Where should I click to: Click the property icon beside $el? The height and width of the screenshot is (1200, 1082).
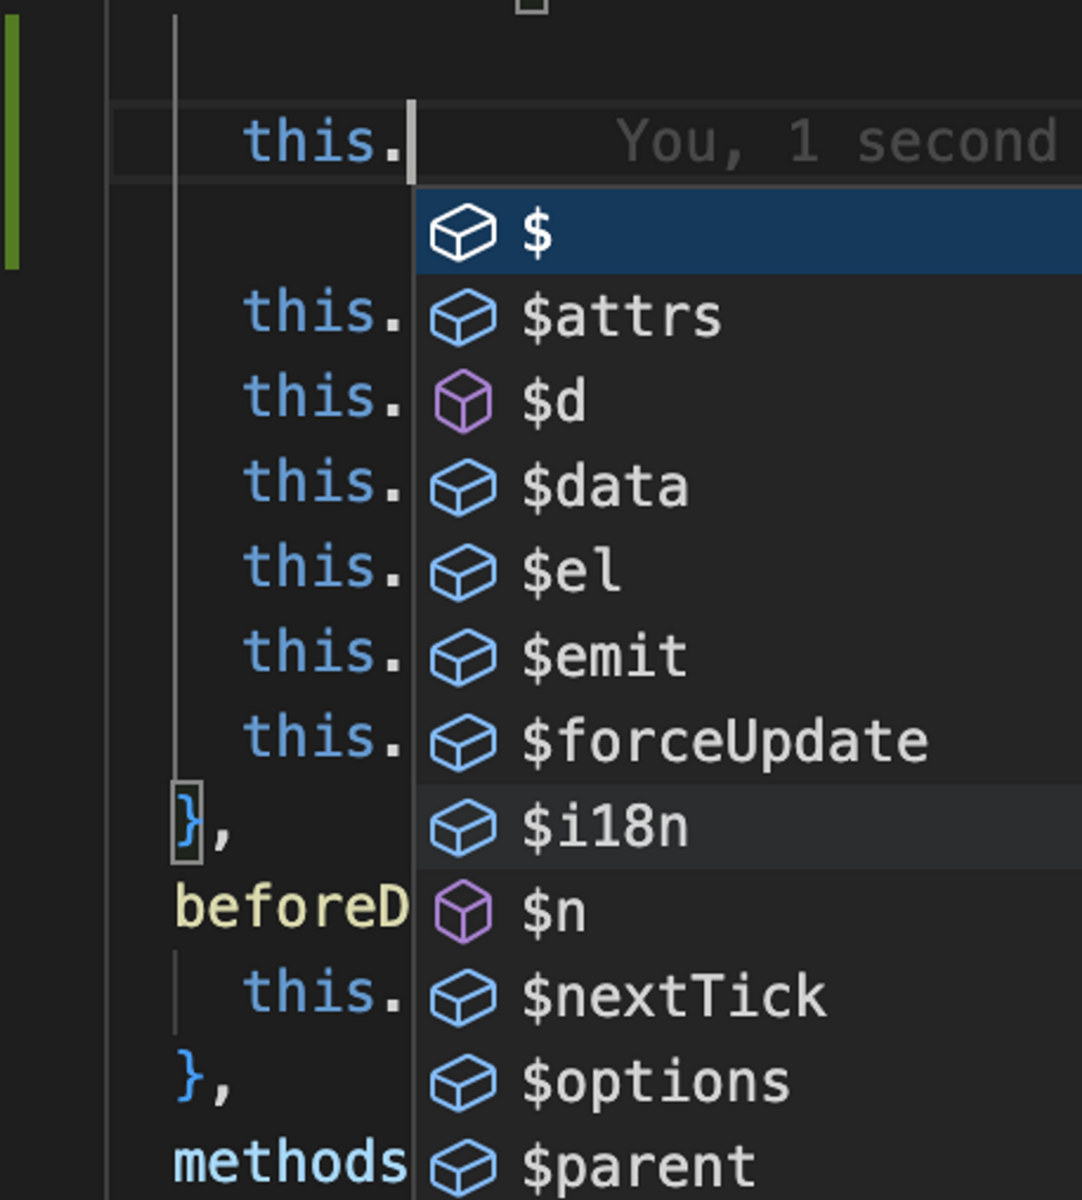coord(463,572)
